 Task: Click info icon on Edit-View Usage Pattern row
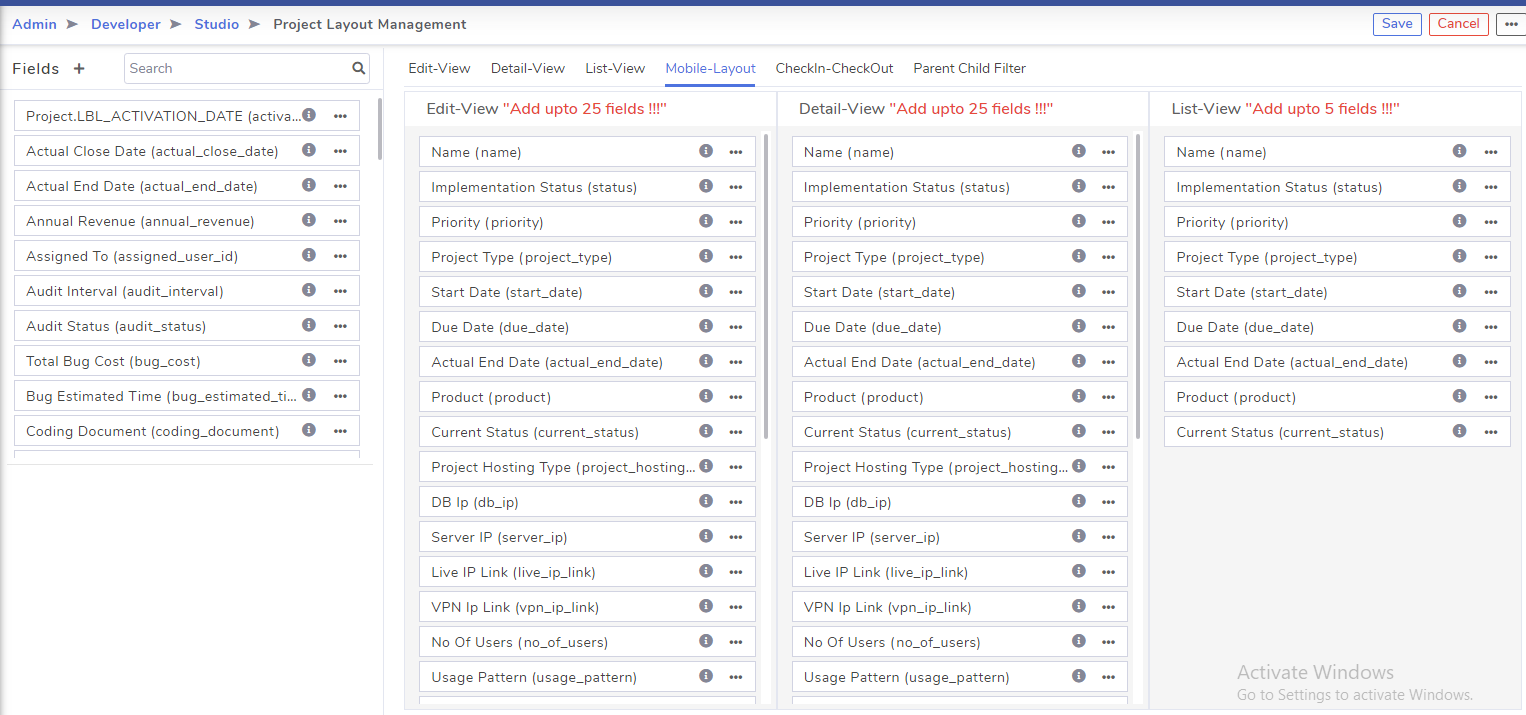706,676
